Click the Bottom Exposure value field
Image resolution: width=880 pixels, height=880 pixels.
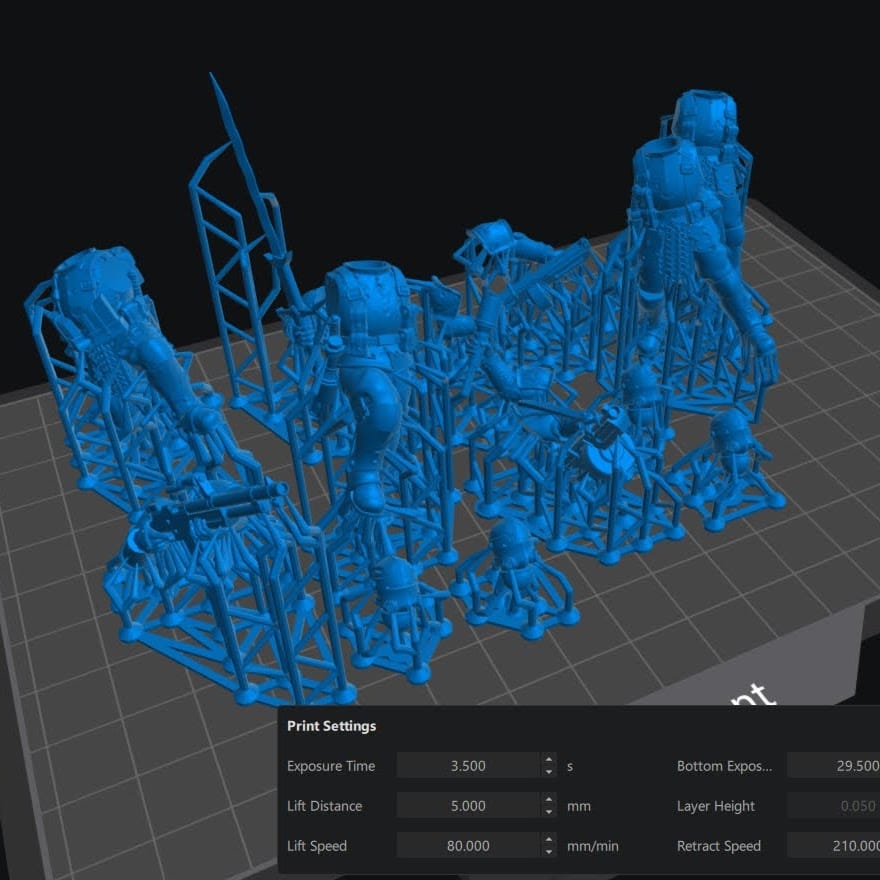point(833,766)
